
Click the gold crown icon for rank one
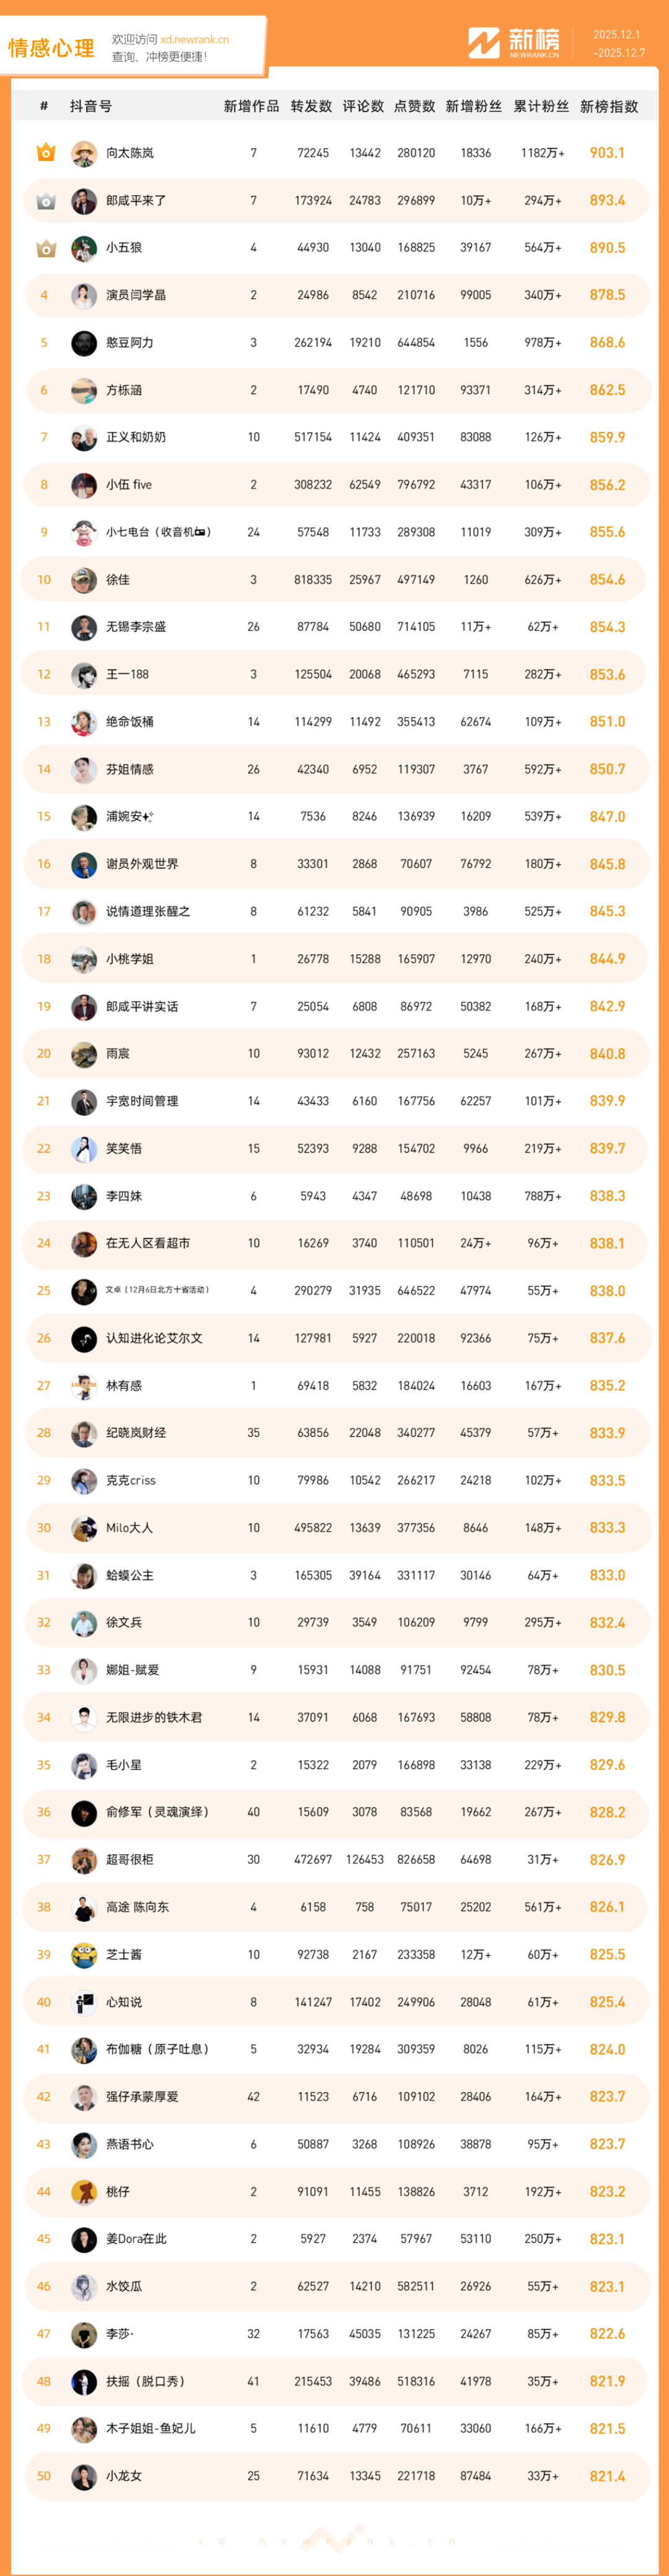click(45, 153)
